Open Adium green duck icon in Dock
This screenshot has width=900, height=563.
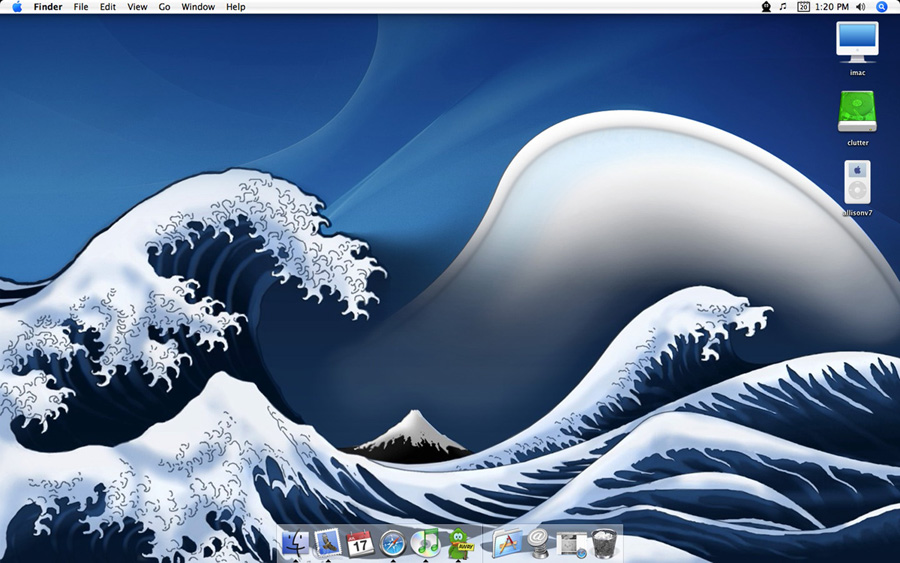[459, 543]
